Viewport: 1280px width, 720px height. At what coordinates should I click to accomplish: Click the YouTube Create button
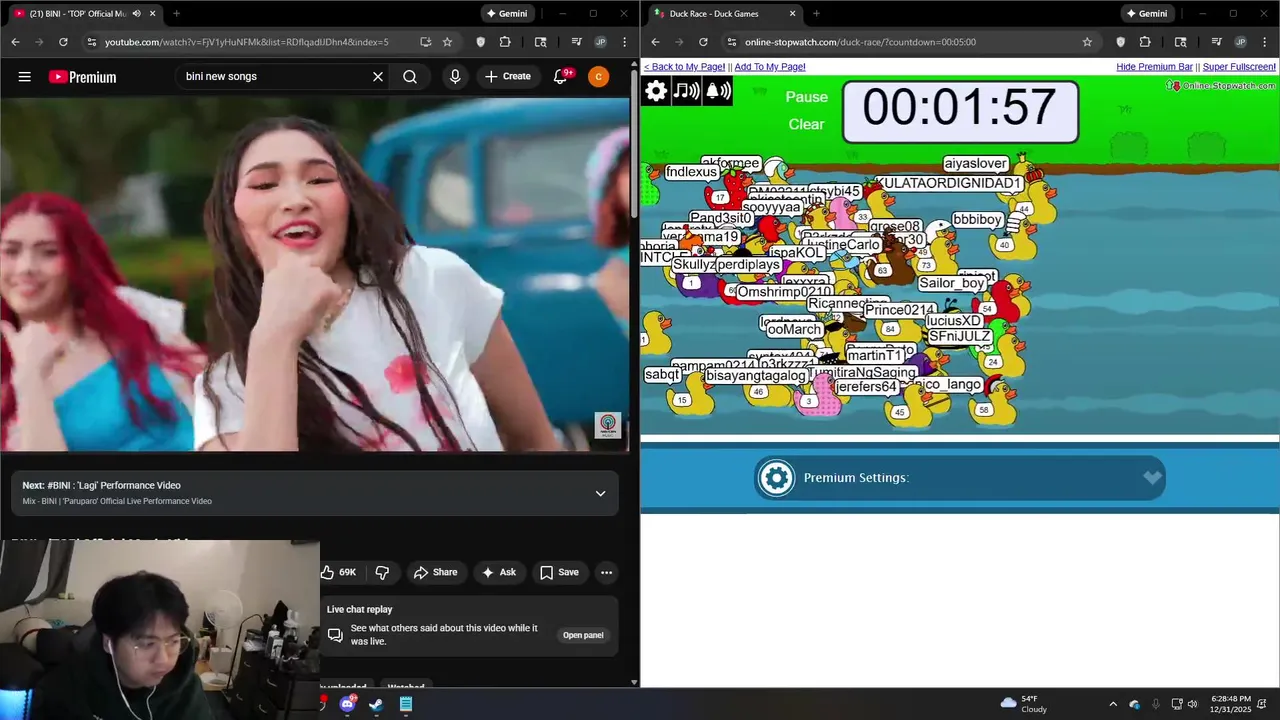click(x=508, y=77)
